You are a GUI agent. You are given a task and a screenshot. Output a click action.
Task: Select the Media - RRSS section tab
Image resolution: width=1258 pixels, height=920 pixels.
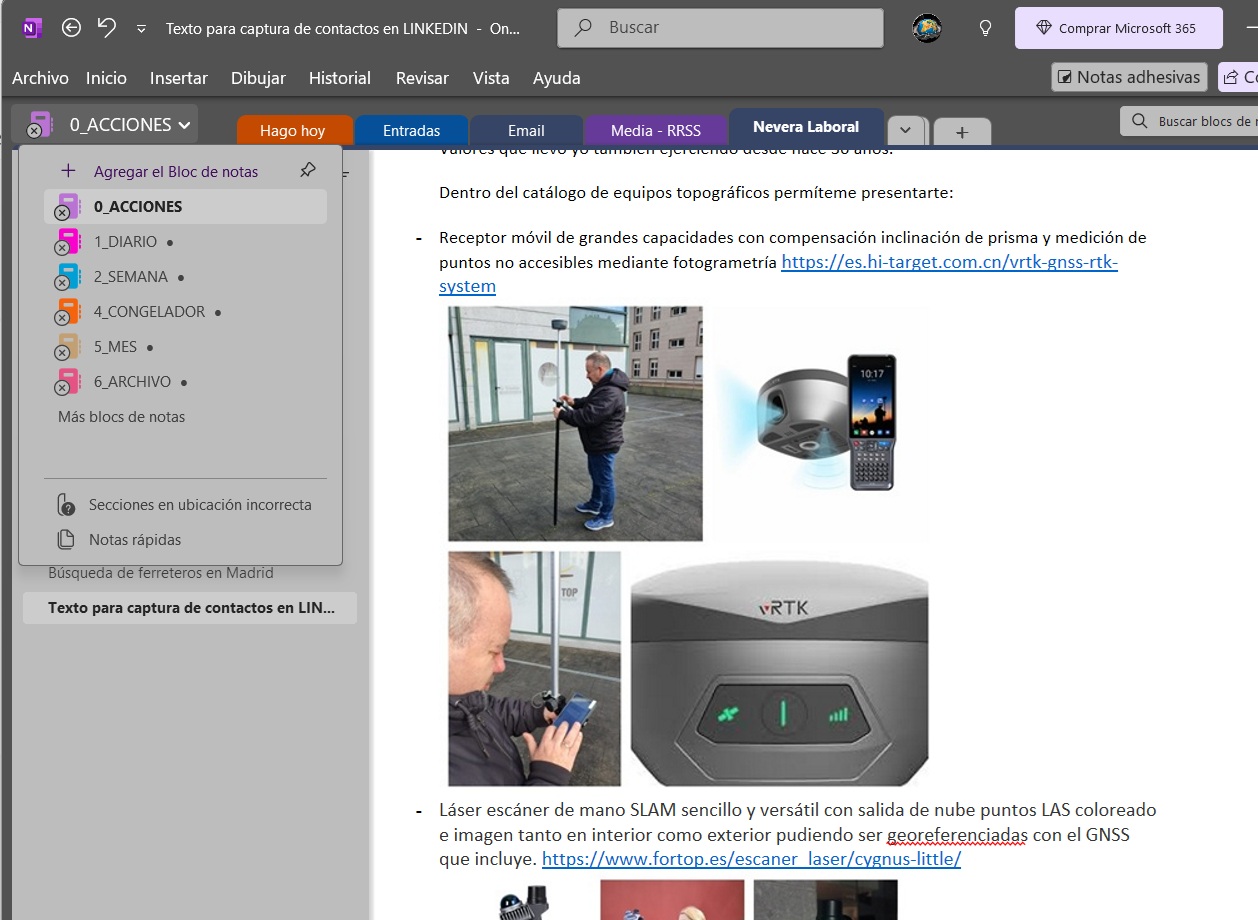[655, 131]
